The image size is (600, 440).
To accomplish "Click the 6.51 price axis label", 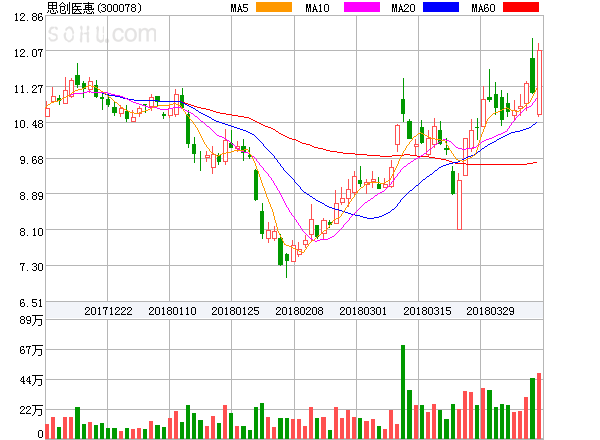I will click(31, 303).
